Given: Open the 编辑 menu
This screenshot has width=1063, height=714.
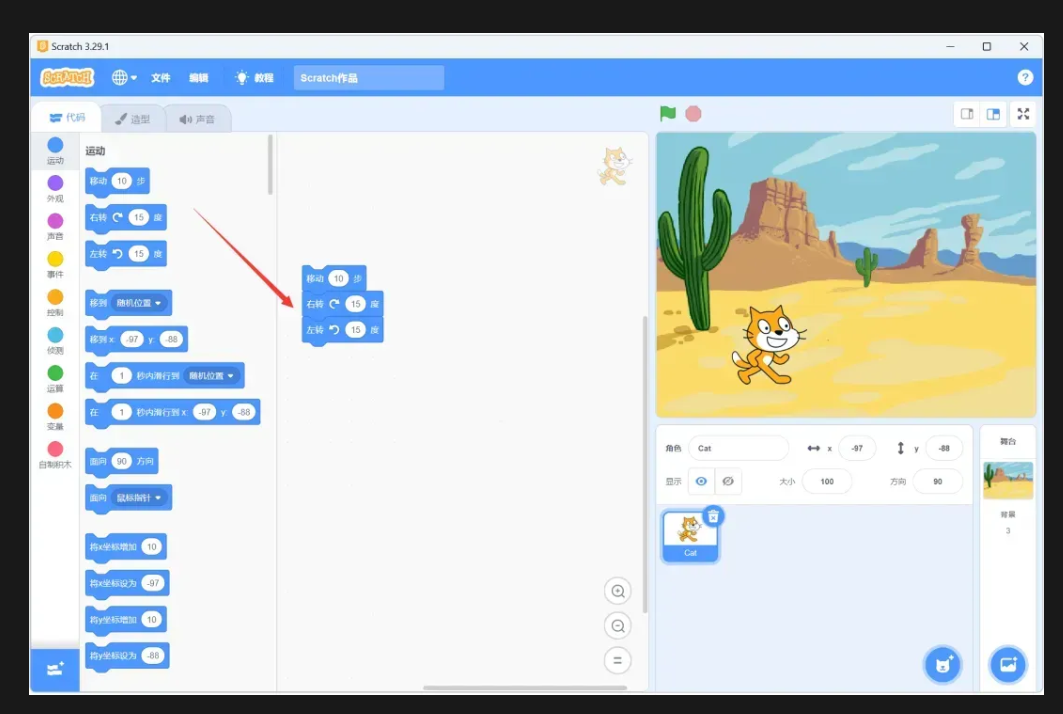Looking at the screenshot, I should 199,78.
